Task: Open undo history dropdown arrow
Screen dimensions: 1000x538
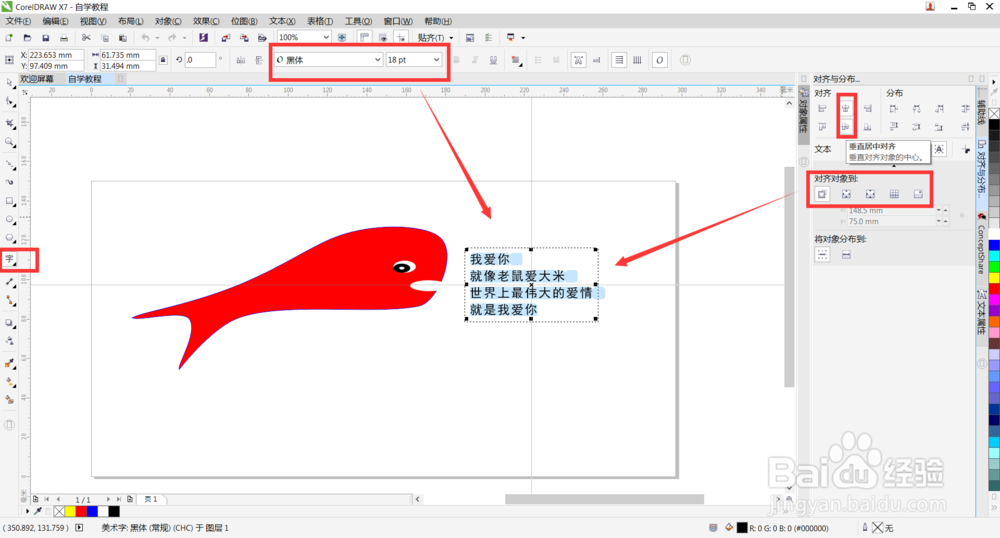Action: [x=158, y=38]
